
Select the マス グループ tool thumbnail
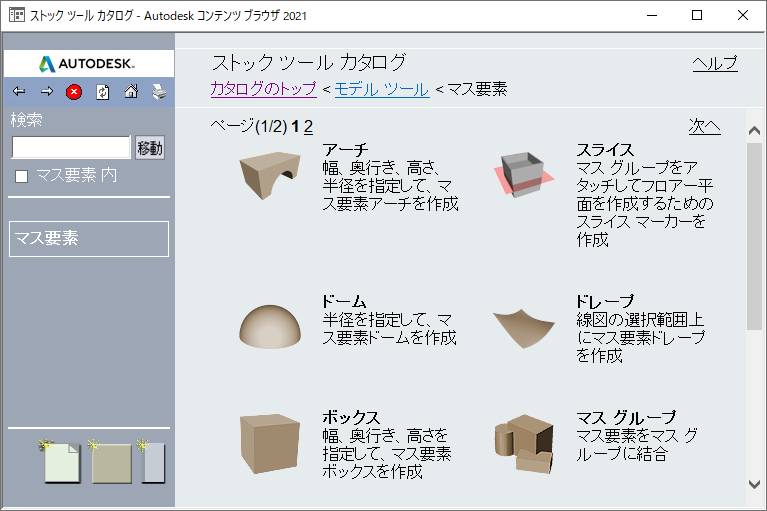524,444
